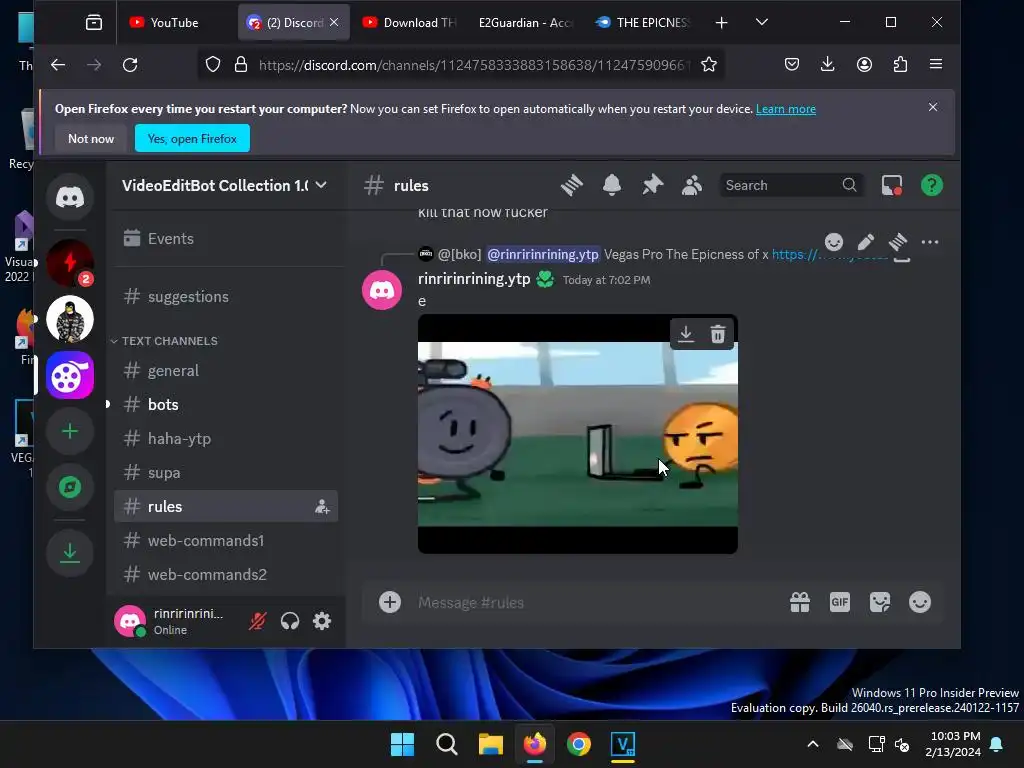Viewport: 1024px width, 768px height.
Task: Open Firefox application menu hamburger
Action: pyautogui.click(x=936, y=64)
